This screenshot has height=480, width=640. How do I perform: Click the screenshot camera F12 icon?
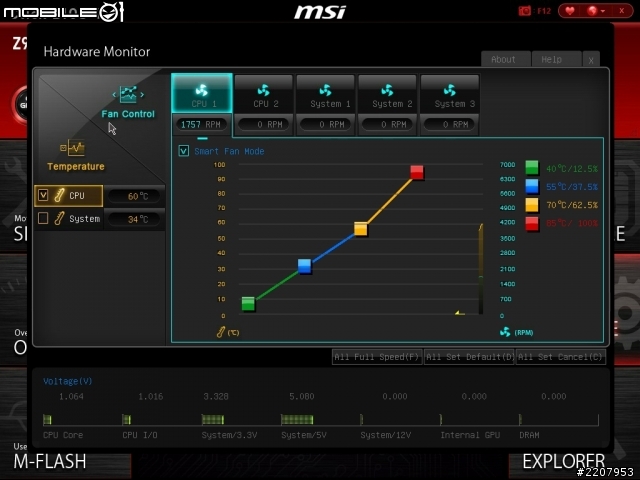525,11
